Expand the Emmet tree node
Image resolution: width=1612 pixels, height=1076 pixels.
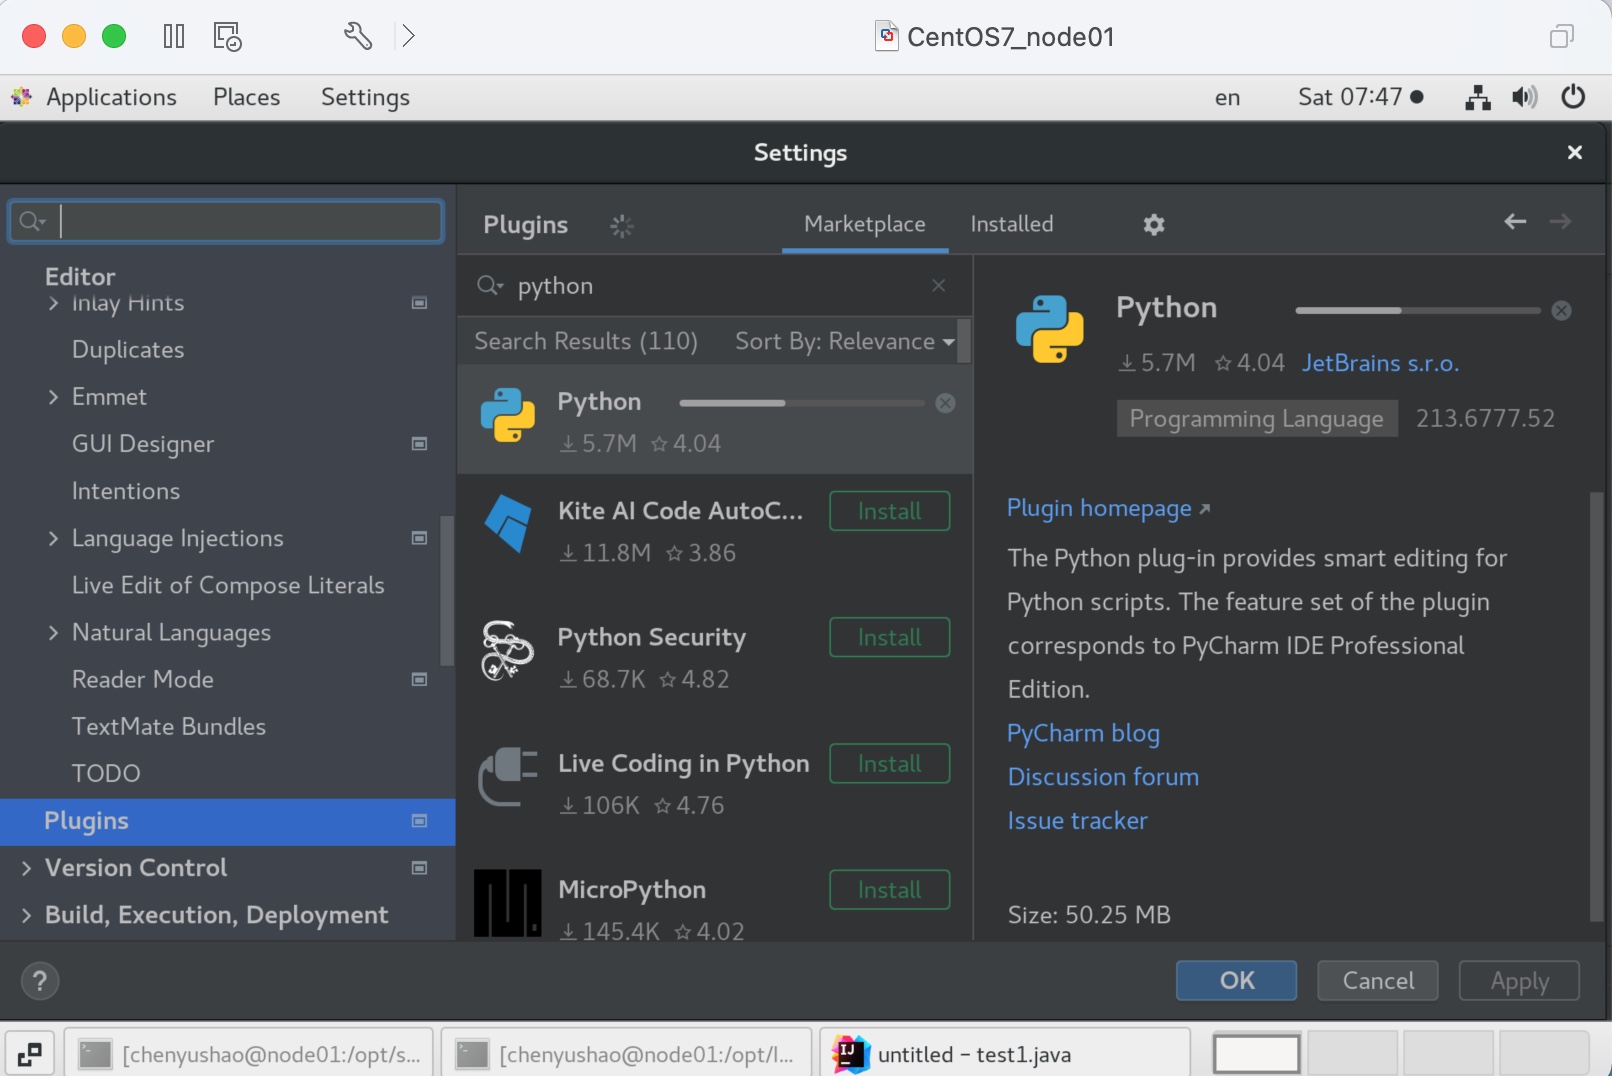(x=54, y=397)
